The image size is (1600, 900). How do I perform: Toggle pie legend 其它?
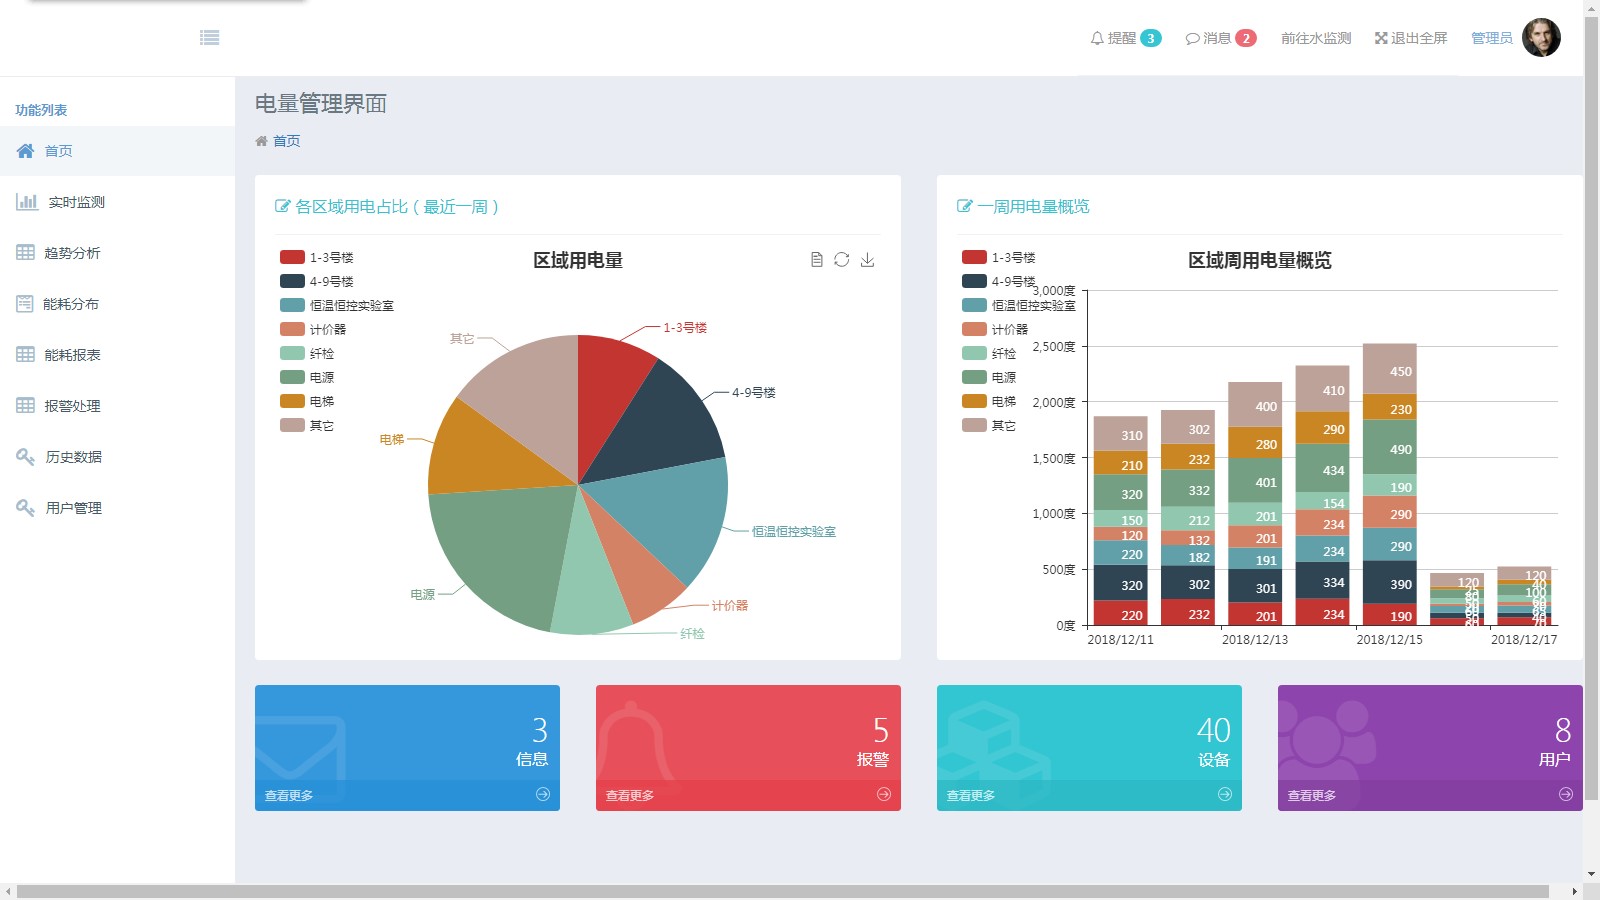(x=307, y=425)
